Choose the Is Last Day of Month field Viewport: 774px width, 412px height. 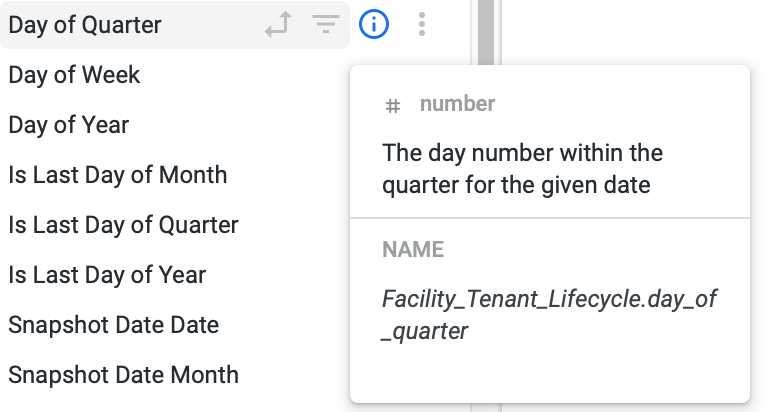click(x=118, y=175)
